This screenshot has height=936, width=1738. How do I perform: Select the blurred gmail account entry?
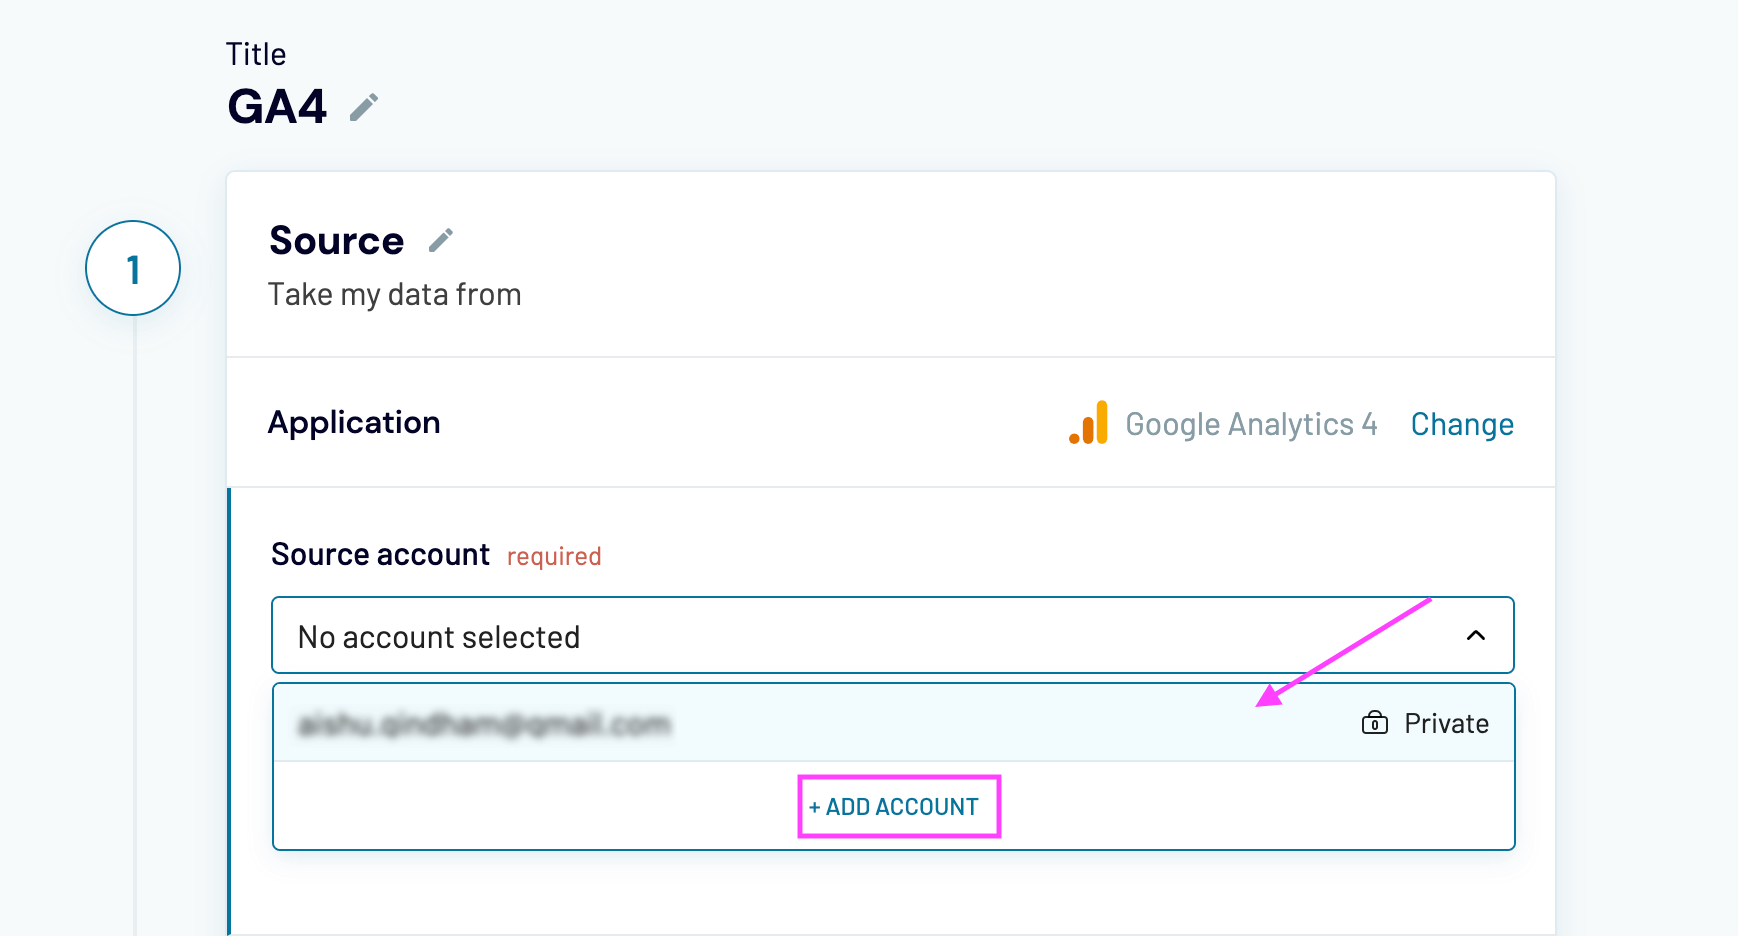click(488, 722)
